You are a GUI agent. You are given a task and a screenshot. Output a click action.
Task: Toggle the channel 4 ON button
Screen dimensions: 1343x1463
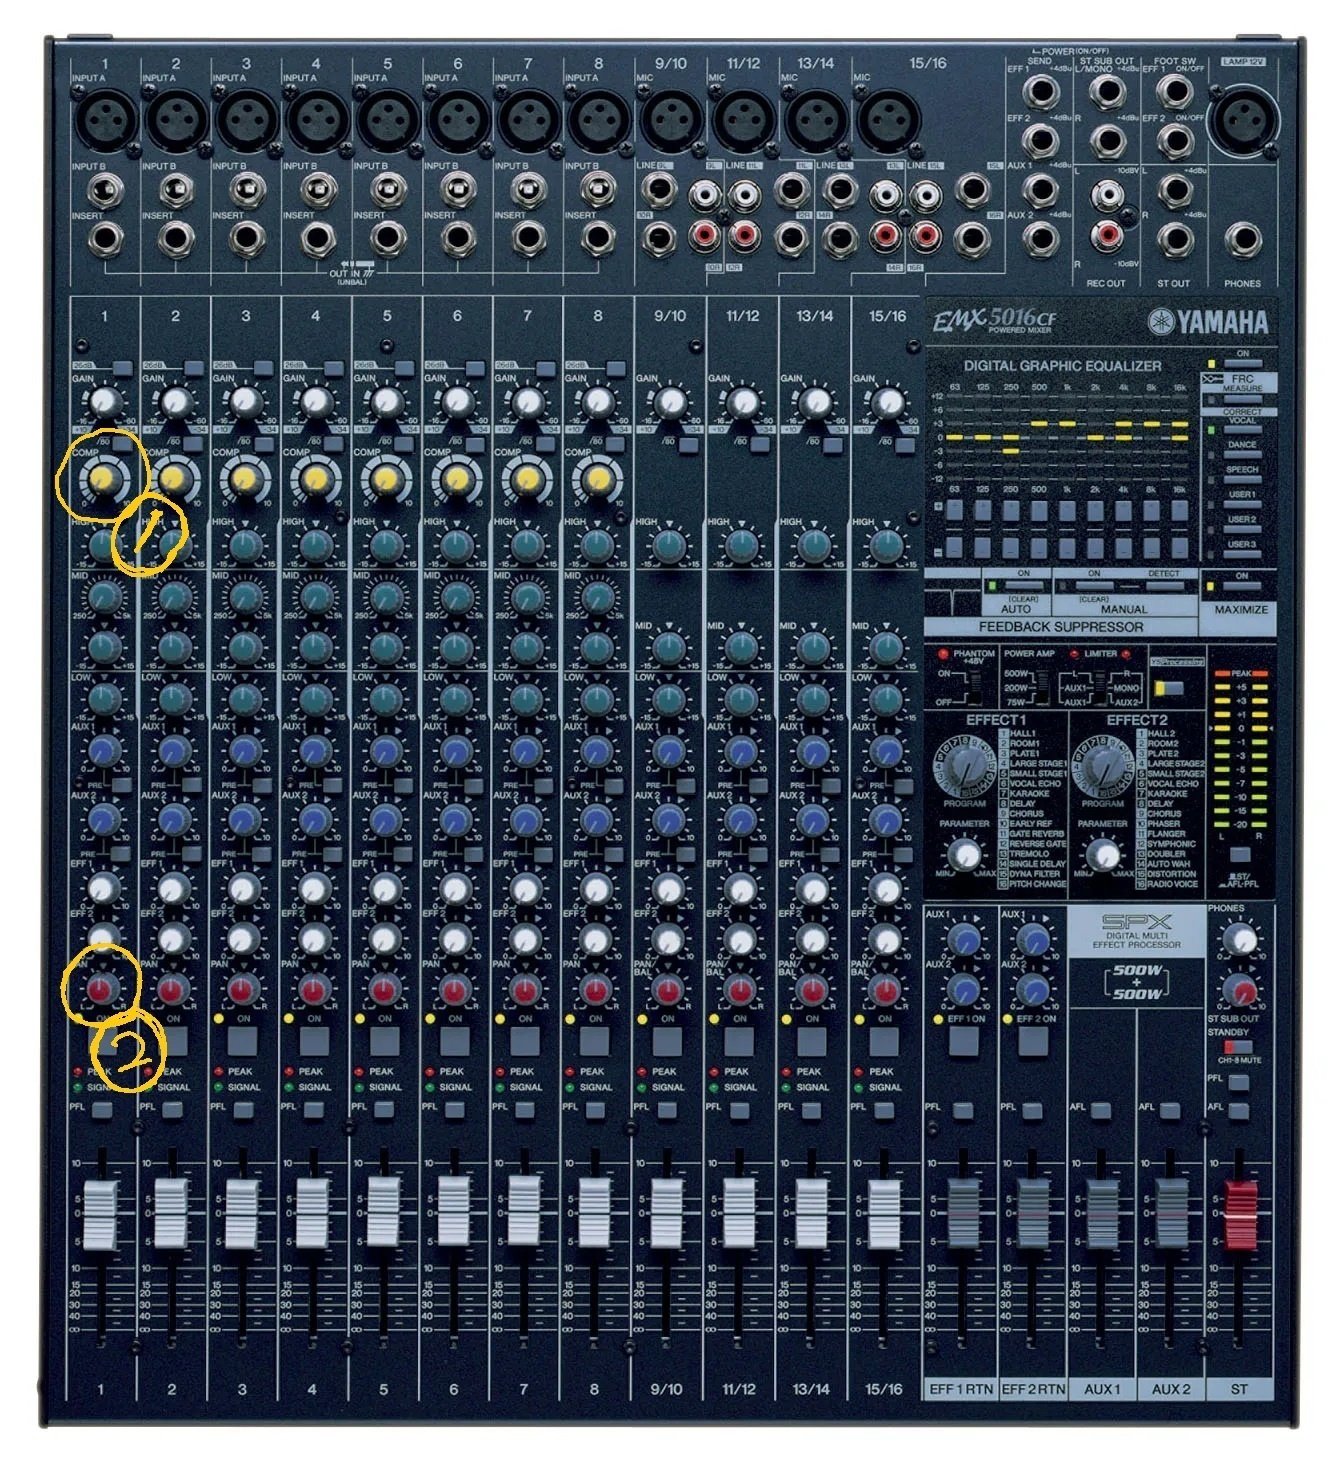coord(315,1041)
